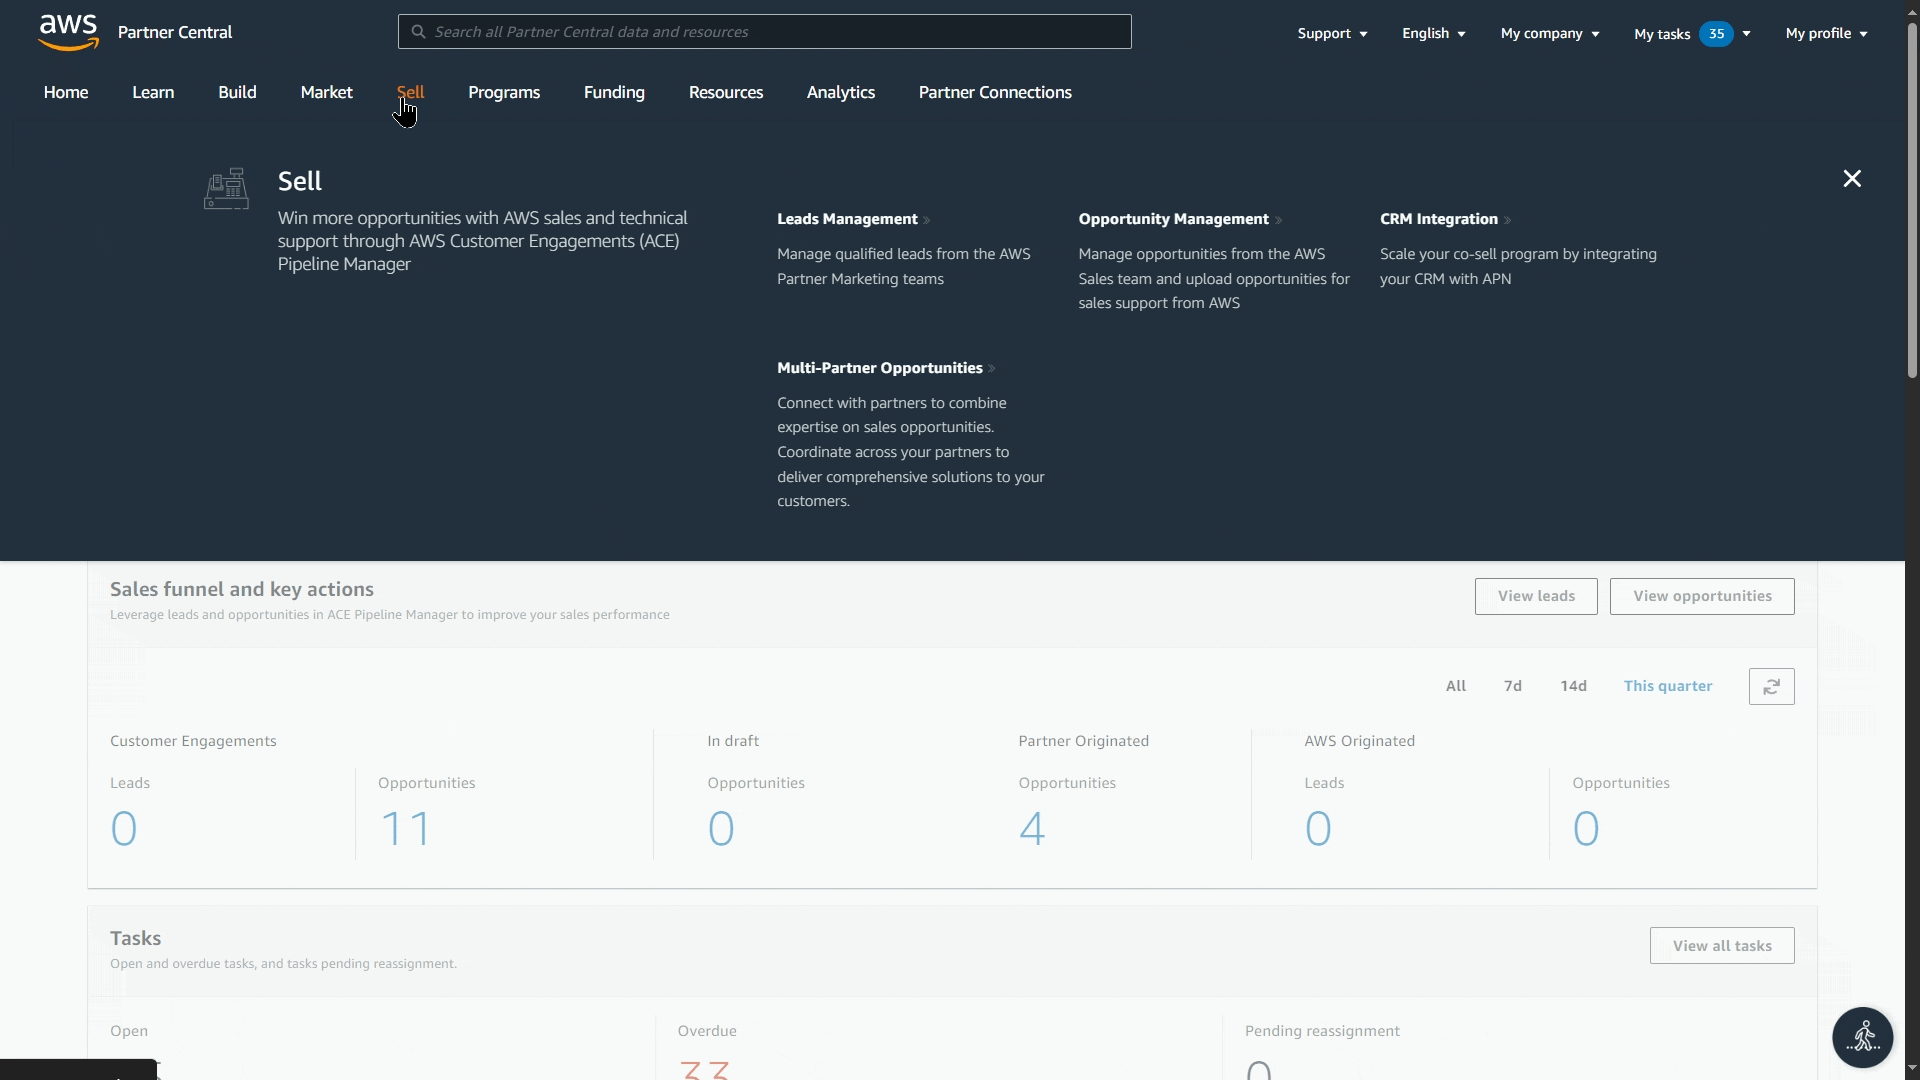Open the Multi-Partner Opportunities link
Image resolution: width=1920 pixels, height=1080 pixels.
[x=879, y=368]
